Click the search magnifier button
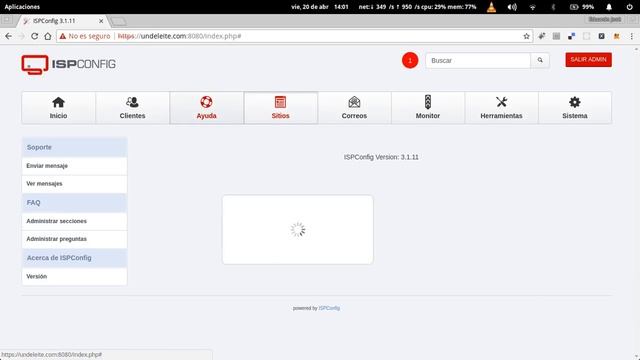 (540, 60)
